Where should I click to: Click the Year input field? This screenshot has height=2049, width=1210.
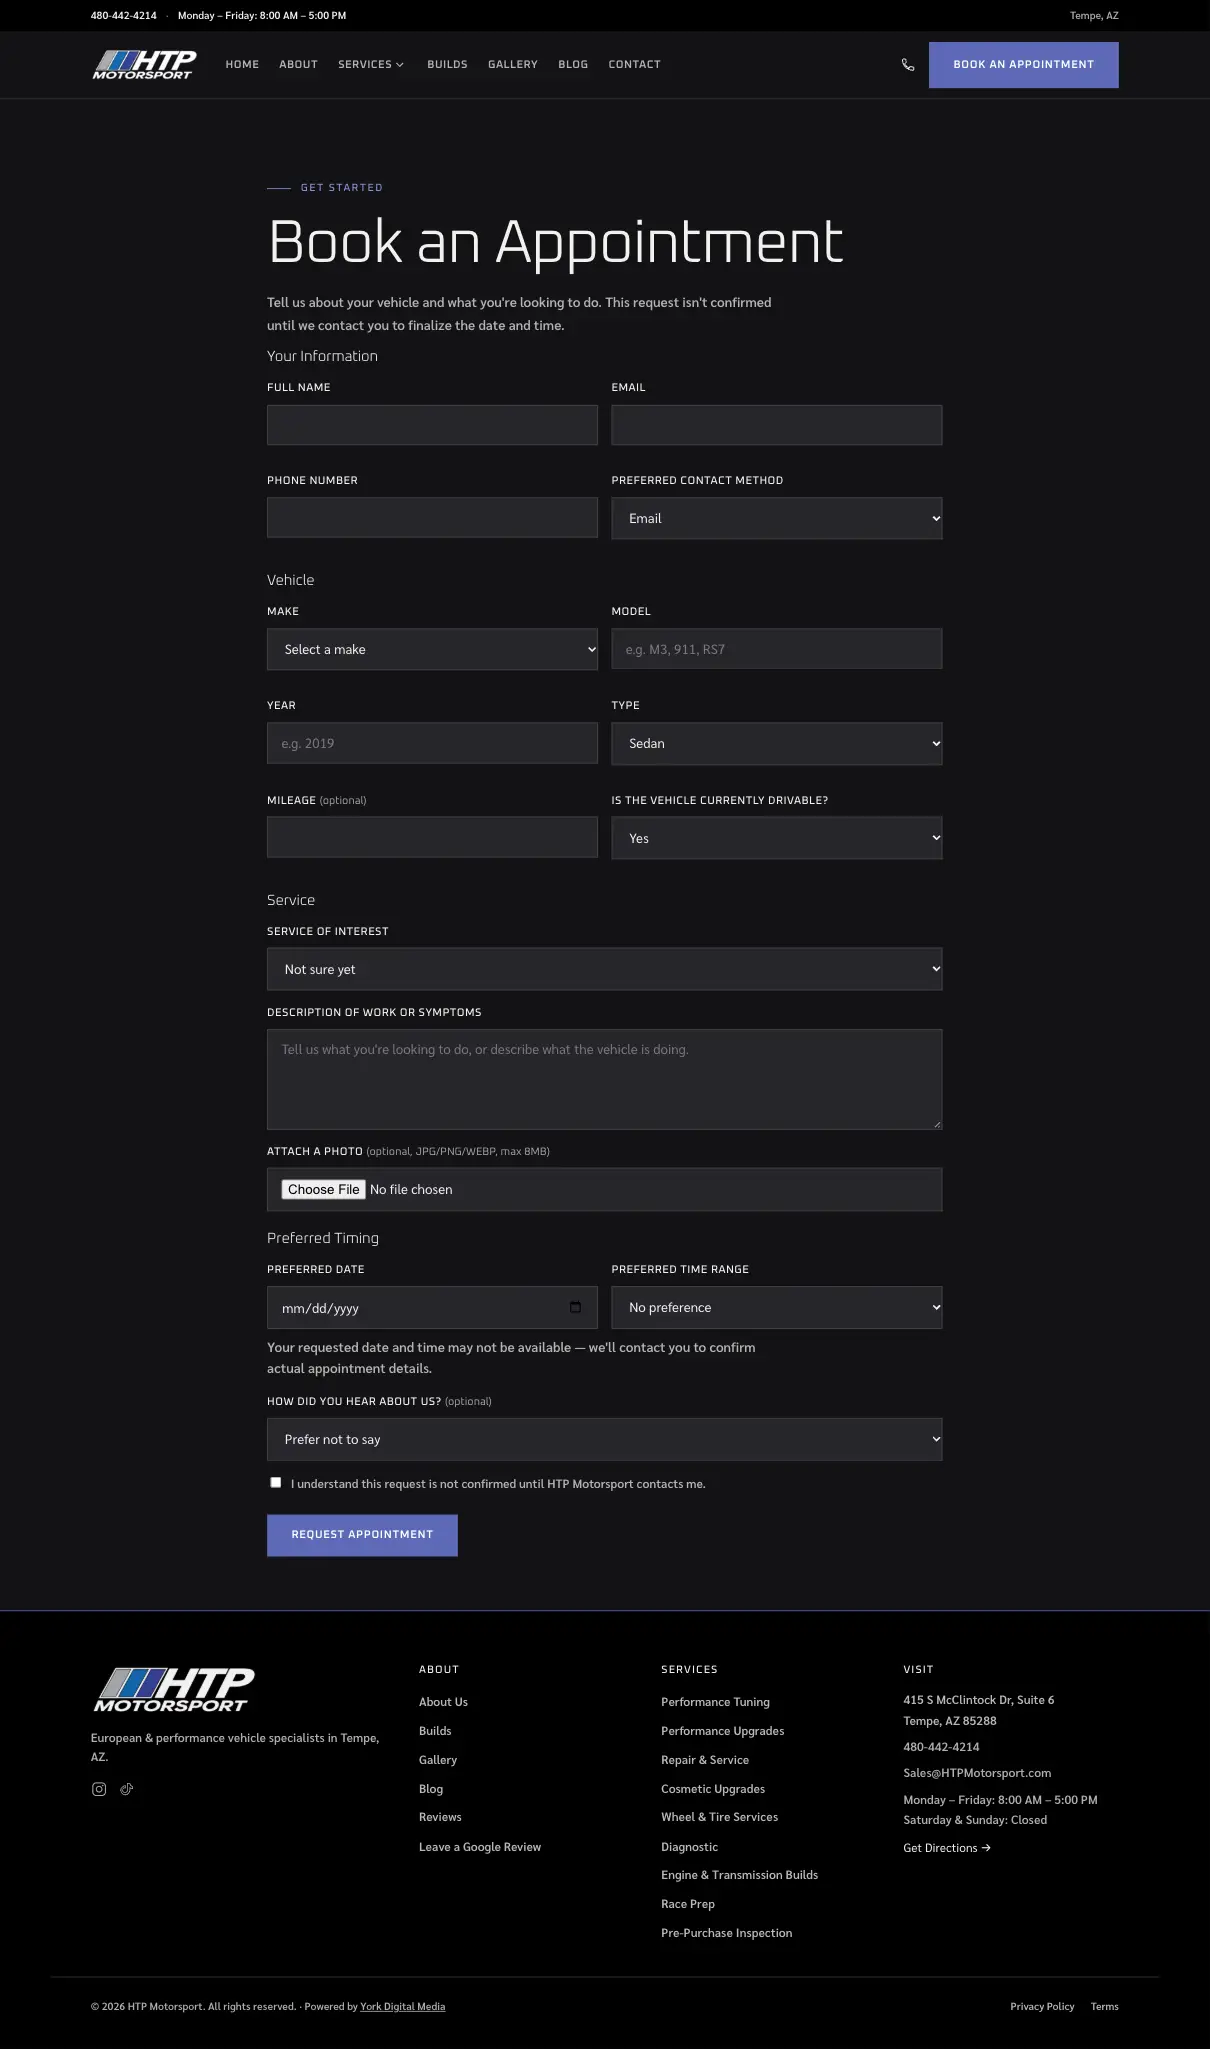click(x=432, y=743)
